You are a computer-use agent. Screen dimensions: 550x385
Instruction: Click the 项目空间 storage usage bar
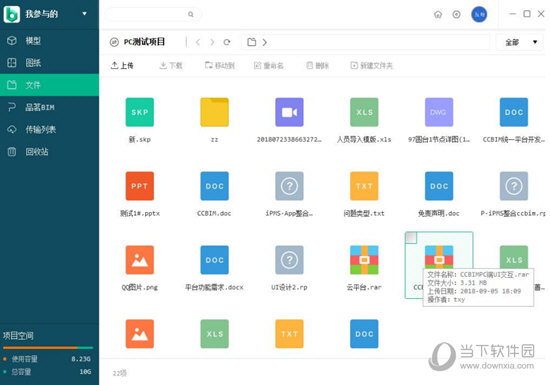coord(48,348)
